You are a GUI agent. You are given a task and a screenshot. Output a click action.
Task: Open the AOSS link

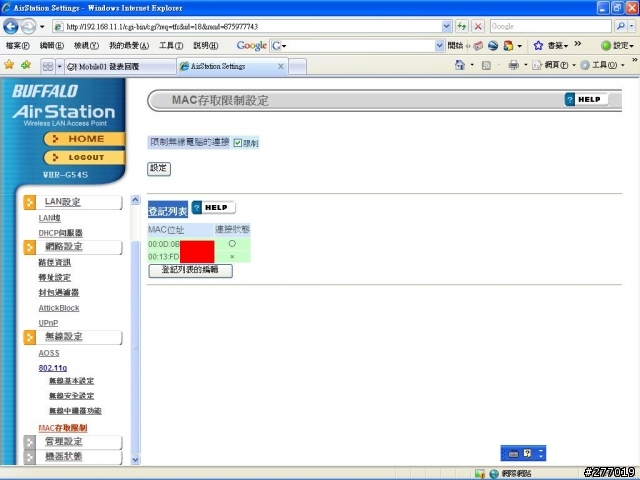(49, 353)
